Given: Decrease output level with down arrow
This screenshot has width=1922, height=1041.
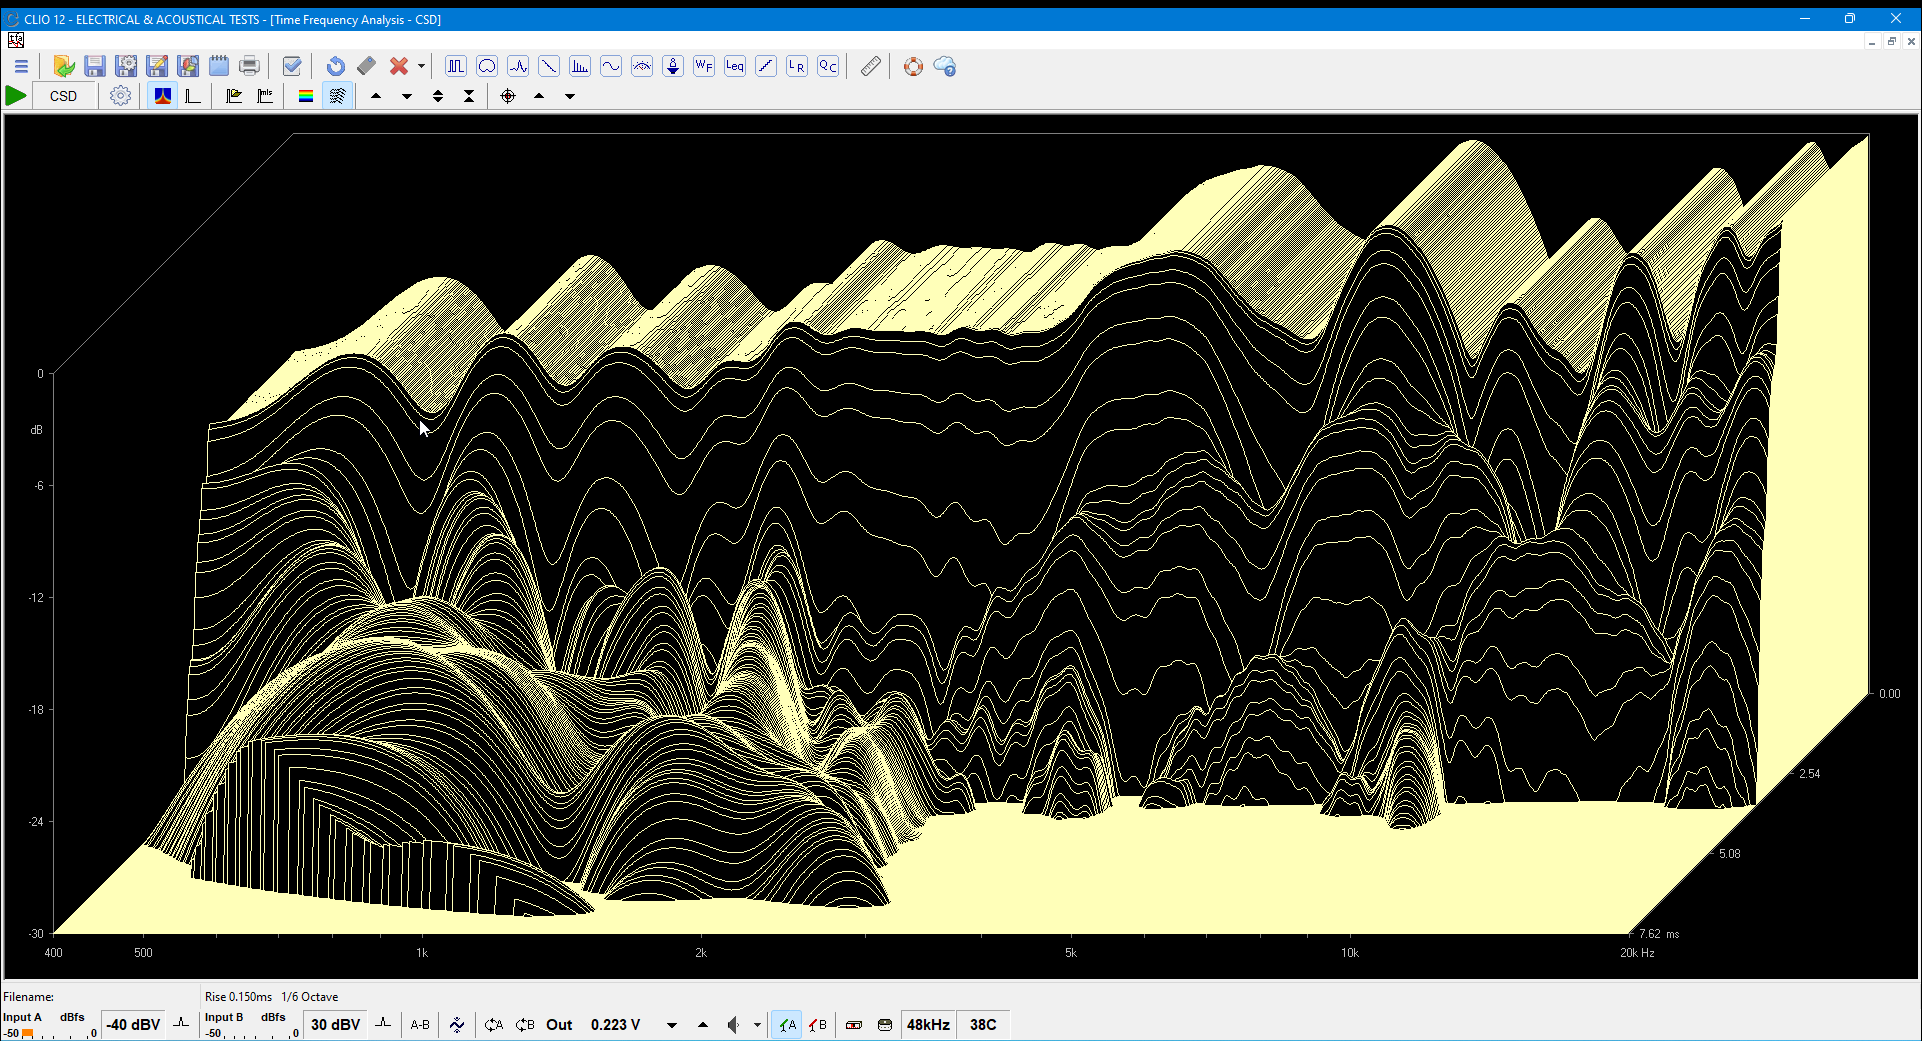Looking at the screenshot, I should click(672, 1025).
